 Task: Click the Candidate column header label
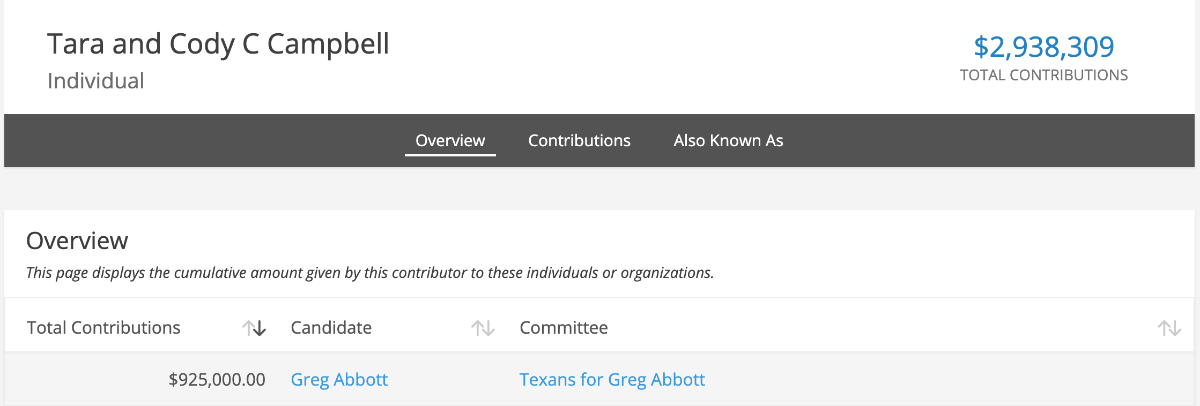point(331,328)
